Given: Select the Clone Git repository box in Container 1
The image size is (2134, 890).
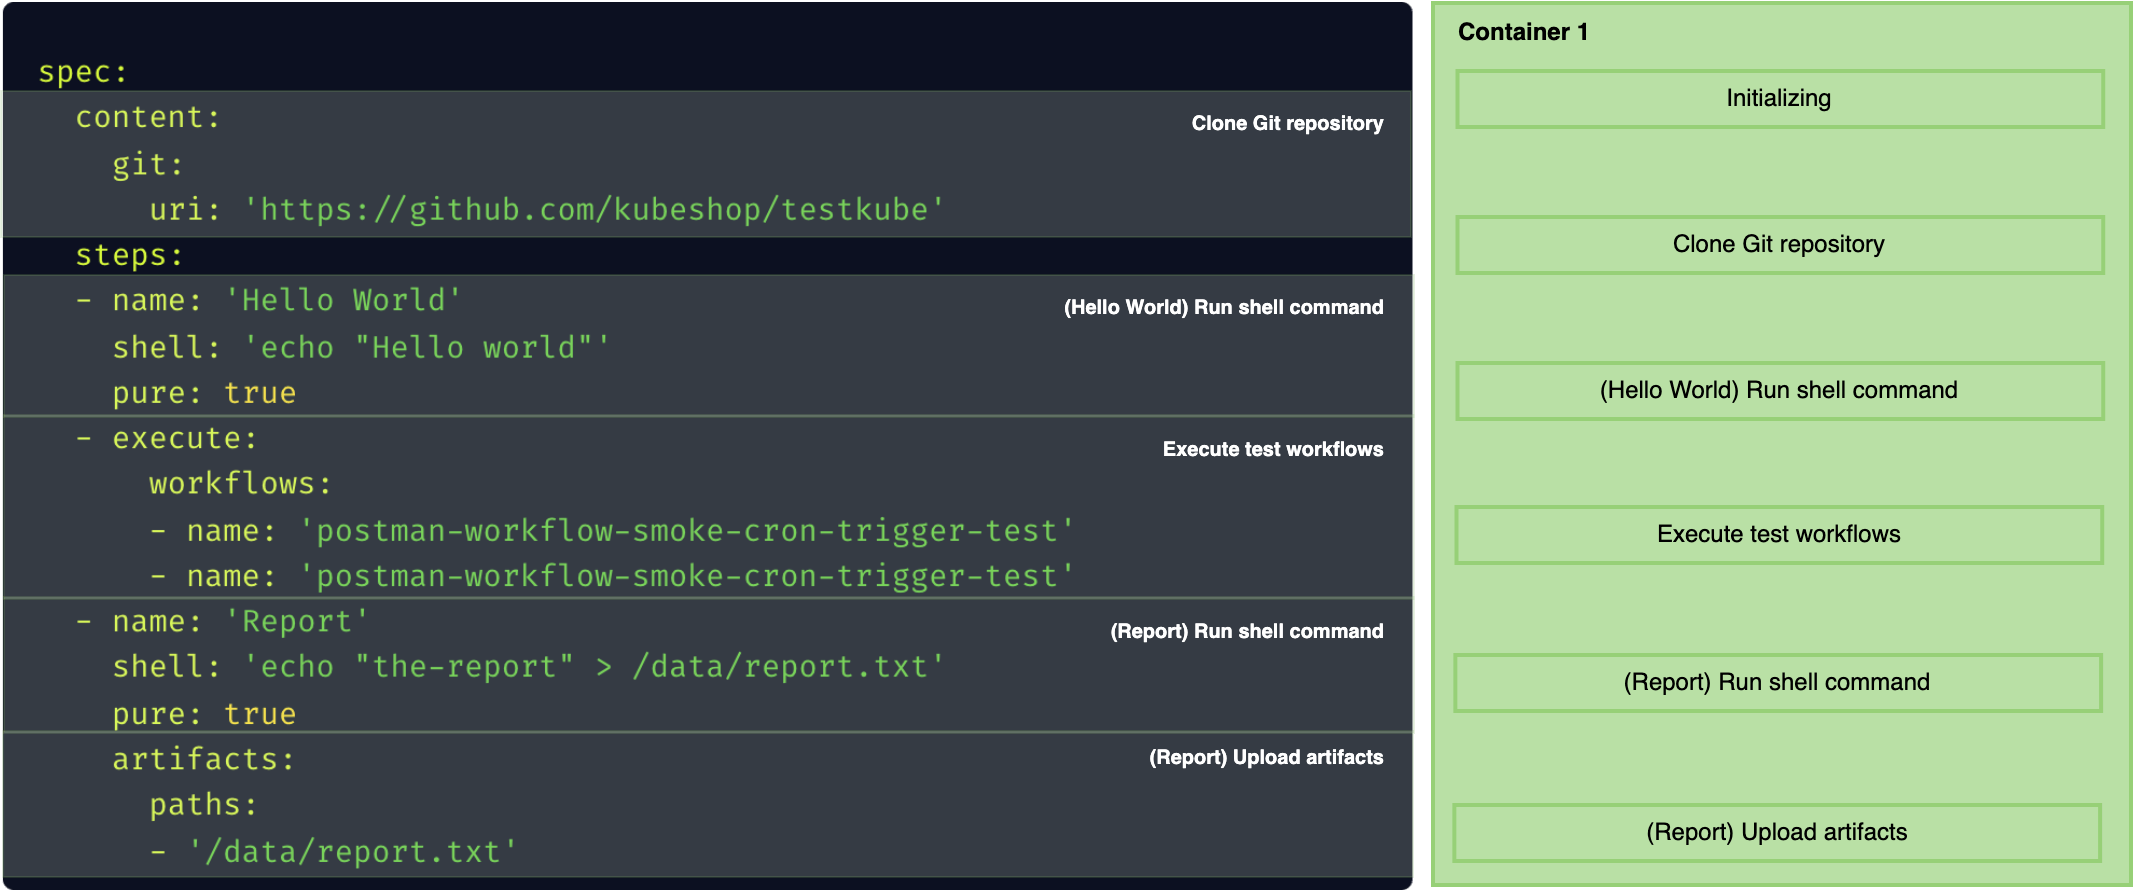Looking at the screenshot, I should click(1779, 245).
